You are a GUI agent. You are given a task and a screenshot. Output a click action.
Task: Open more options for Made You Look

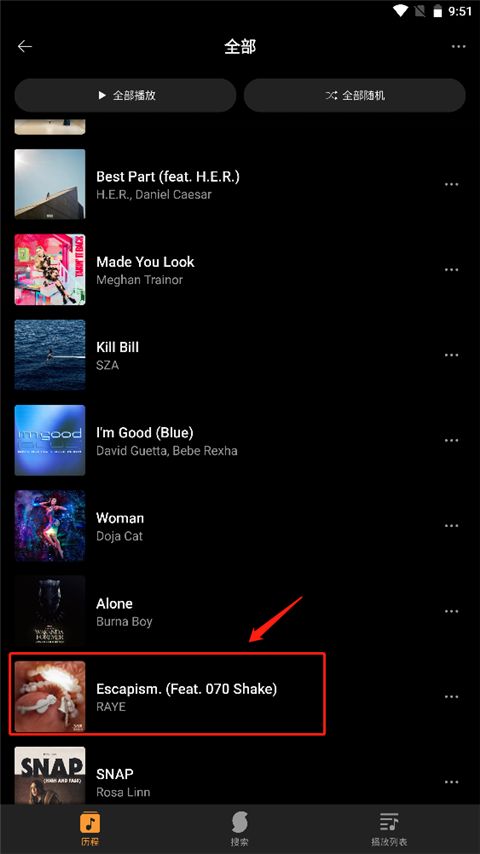451,270
